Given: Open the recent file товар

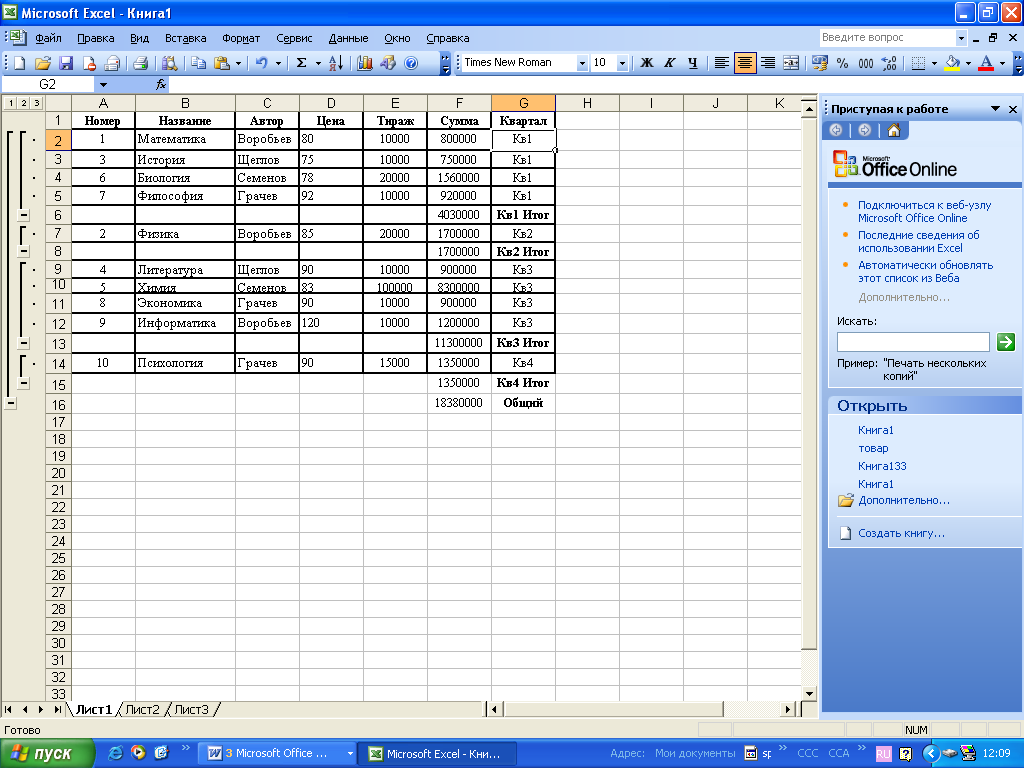Looking at the screenshot, I should pos(873,448).
